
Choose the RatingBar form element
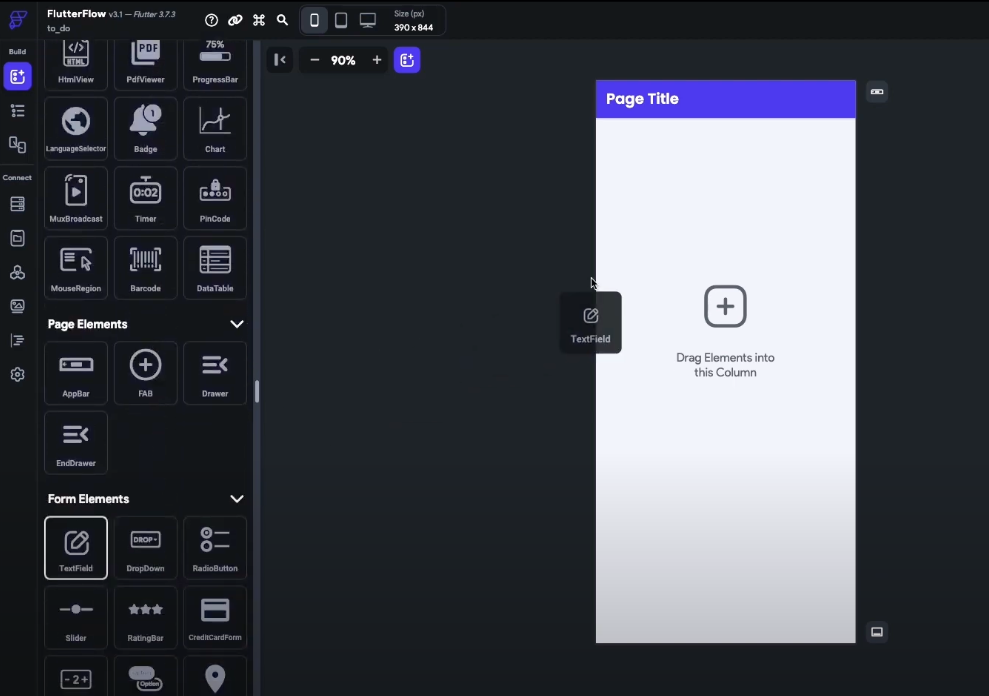point(145,617)
